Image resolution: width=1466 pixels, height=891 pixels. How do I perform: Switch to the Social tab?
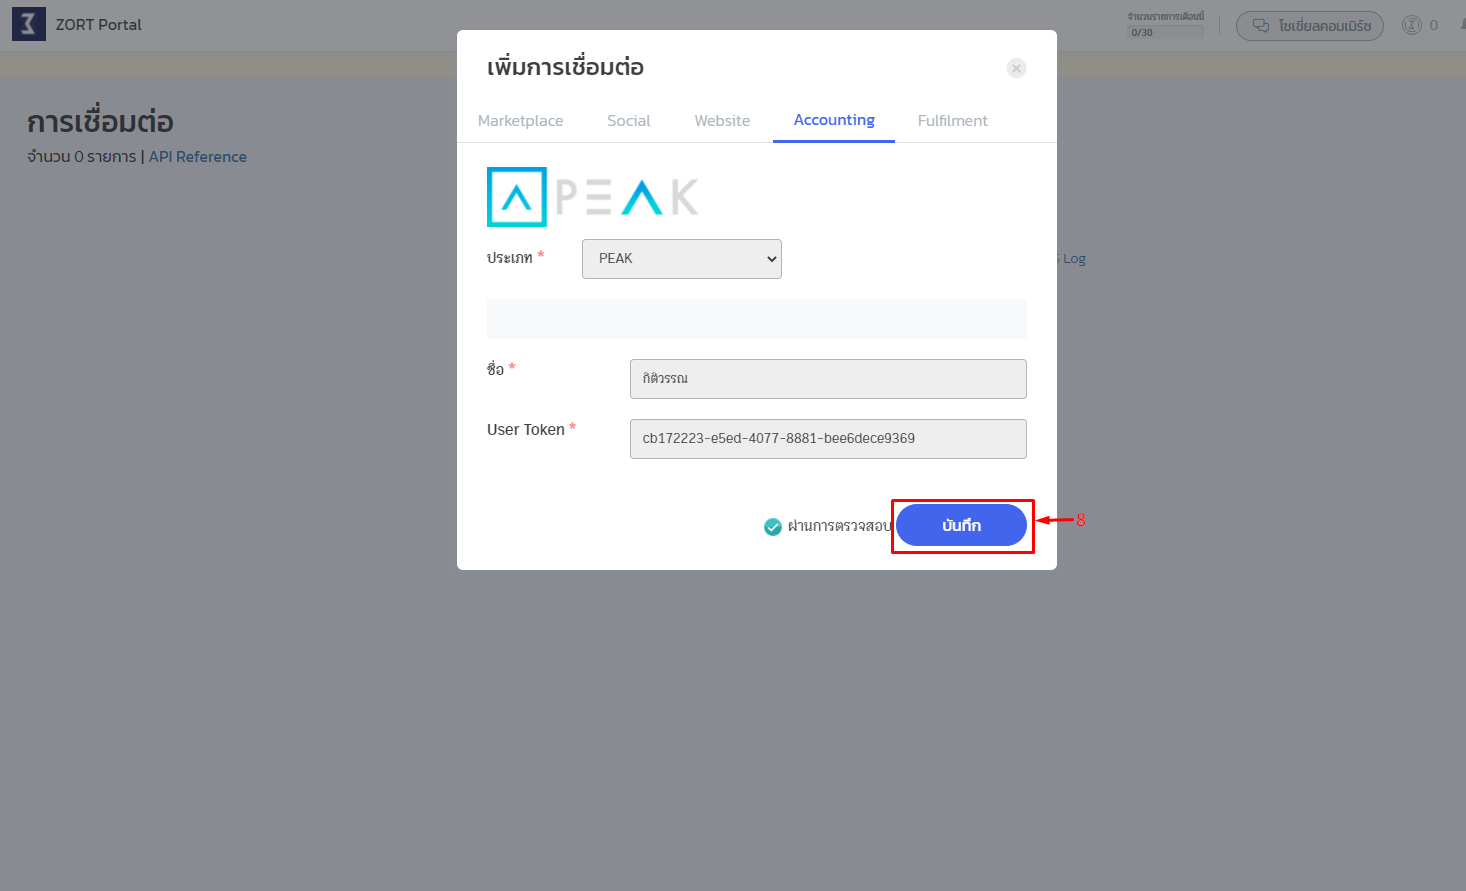[x=628, y=121]
